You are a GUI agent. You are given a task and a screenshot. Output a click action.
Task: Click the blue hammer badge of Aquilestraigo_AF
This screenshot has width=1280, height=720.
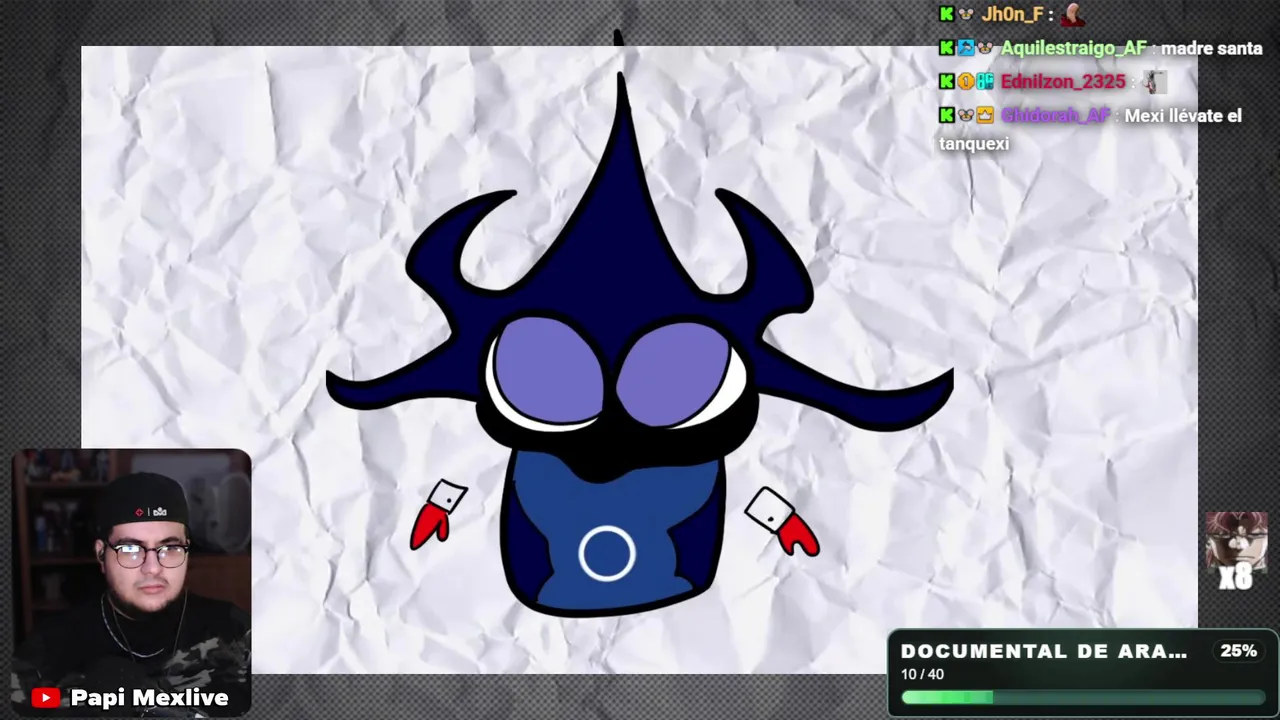(x=965, y=48)
